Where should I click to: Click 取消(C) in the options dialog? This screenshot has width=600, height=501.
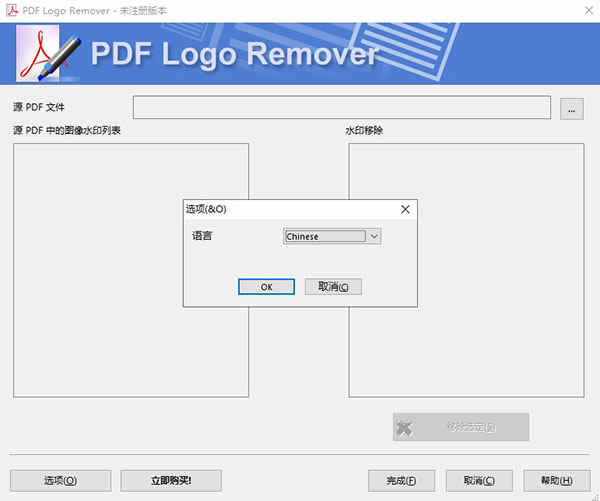tap(333, 287)
